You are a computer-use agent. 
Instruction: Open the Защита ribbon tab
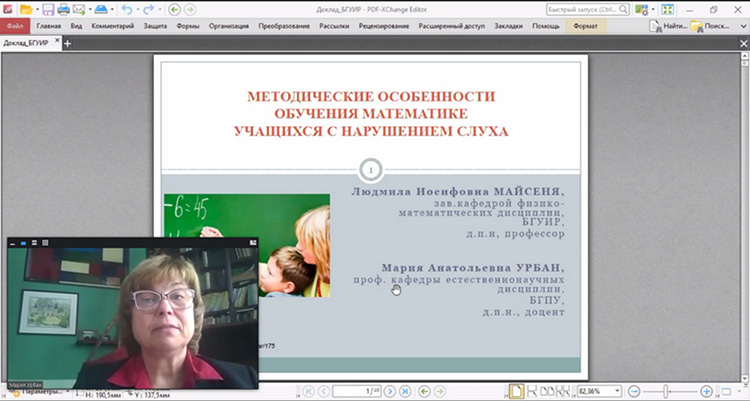pyautogui.click(x=155, y=26)
